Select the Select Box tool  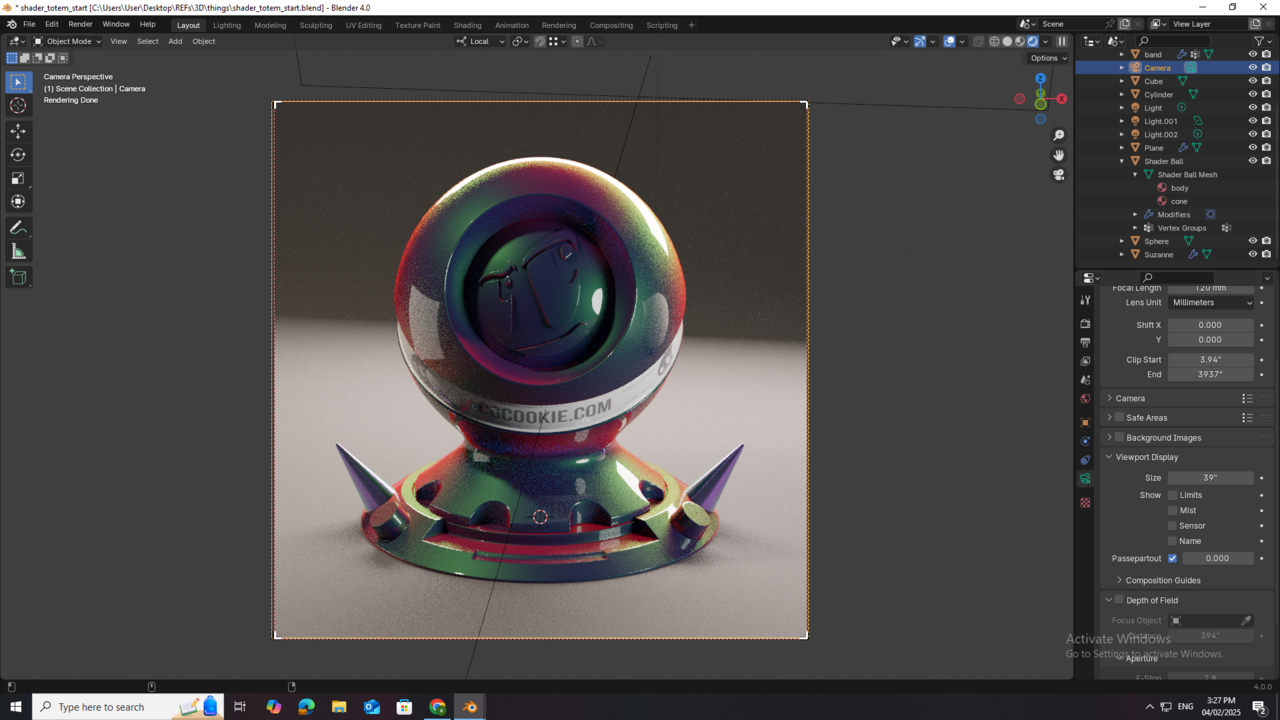18,82
